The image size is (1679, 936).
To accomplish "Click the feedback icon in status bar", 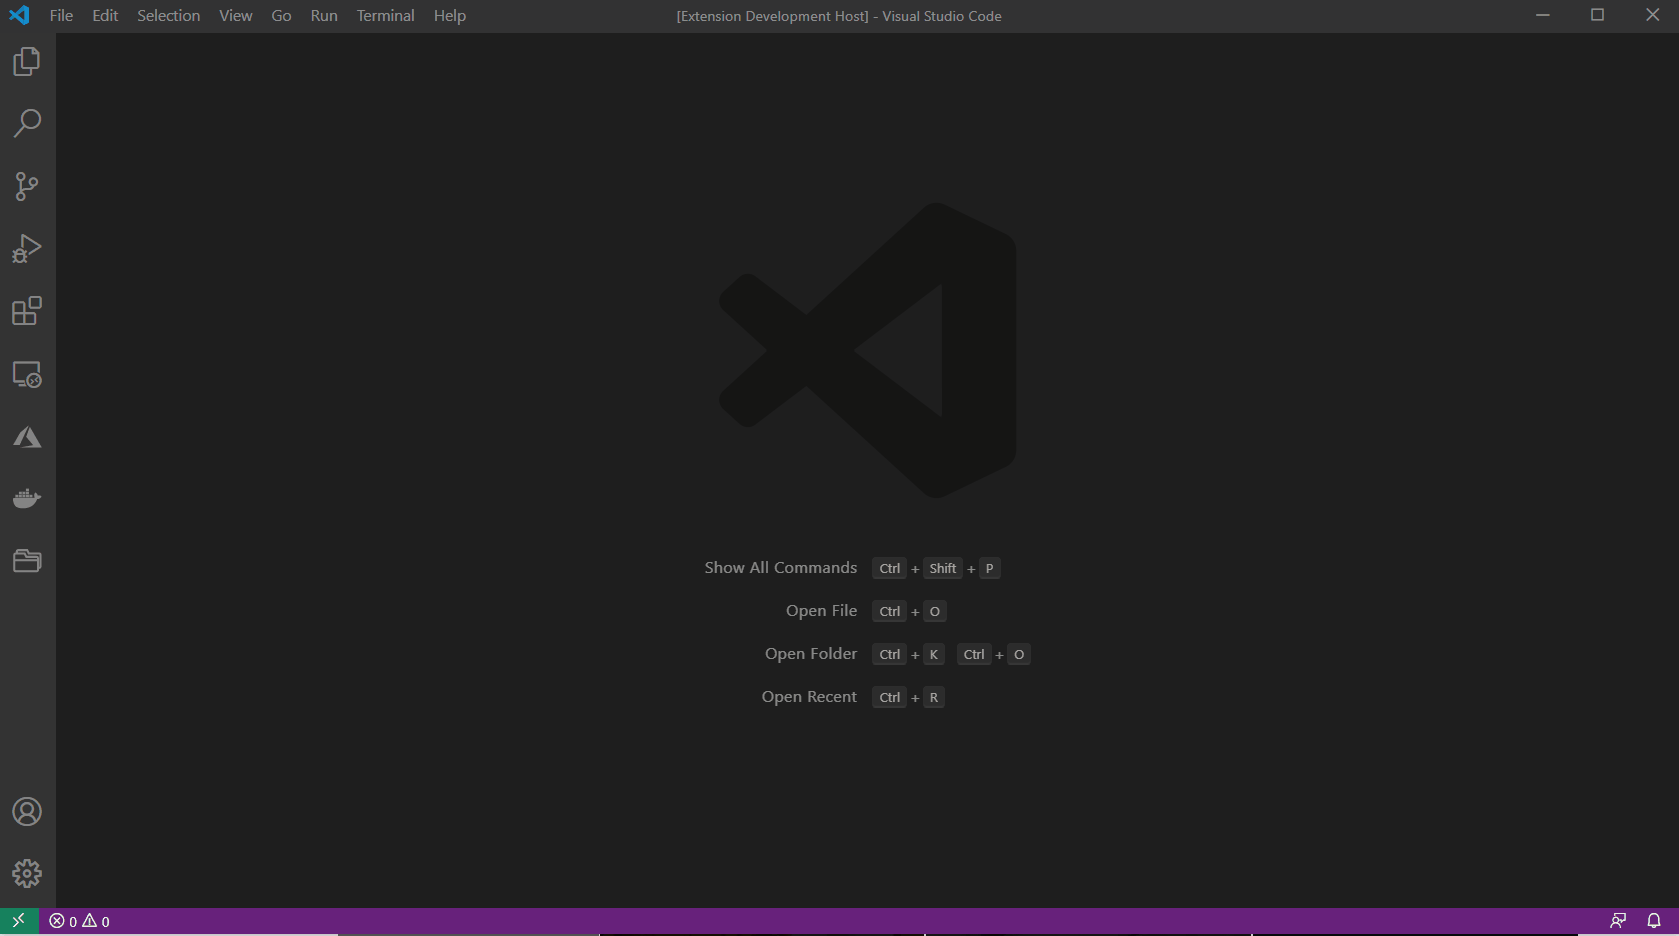I will (x=1618, y=921).
